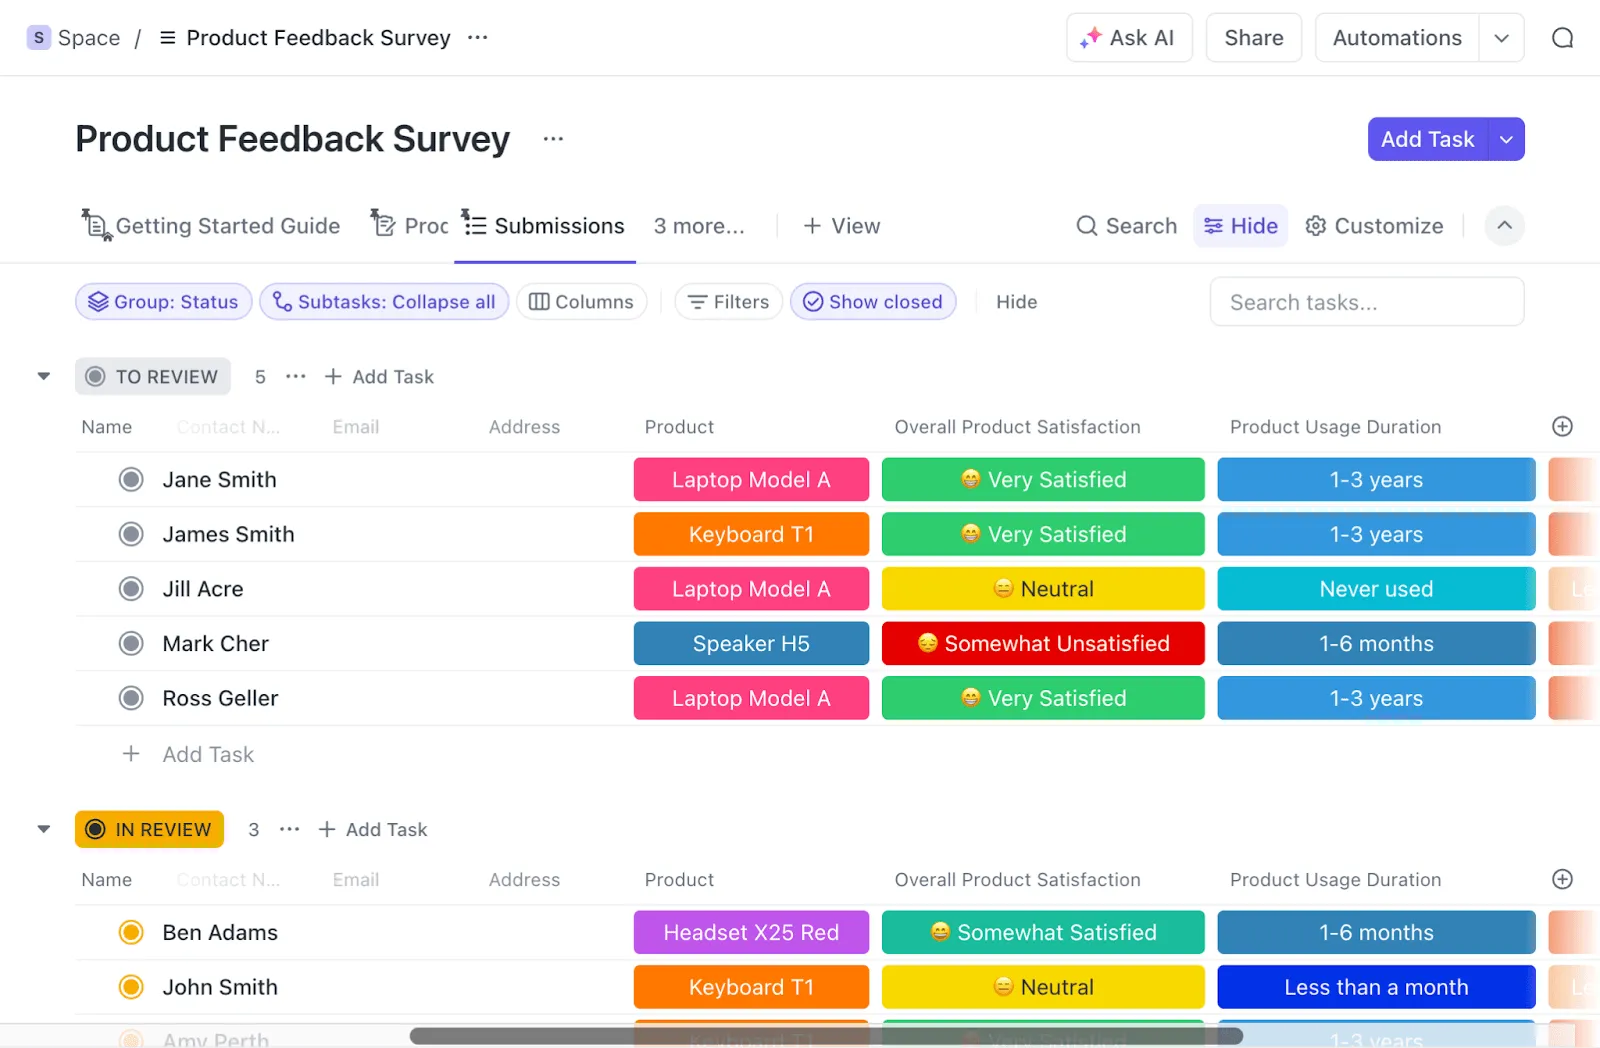The image size is (1600, 1048).
Task: Open Jane Smith's Laptop Model A product dropdown
Action: pos(751,480)
